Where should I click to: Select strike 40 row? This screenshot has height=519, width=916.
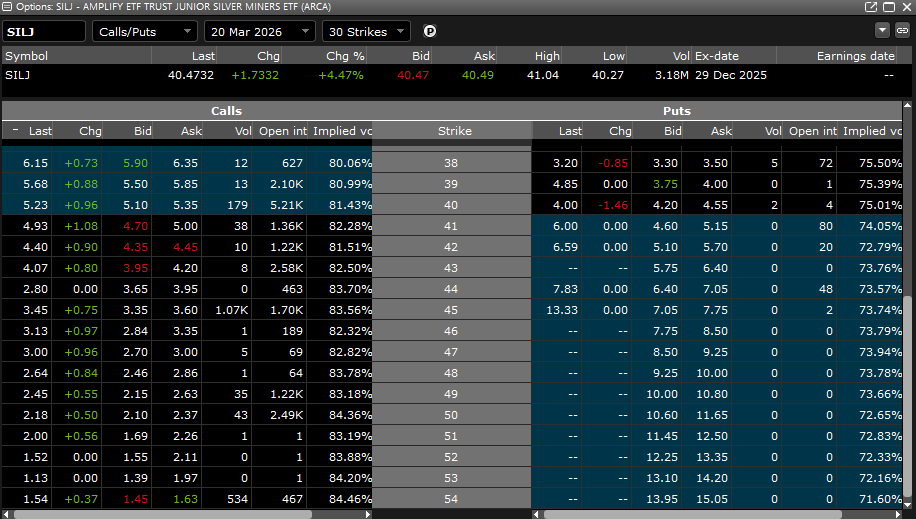452,205
